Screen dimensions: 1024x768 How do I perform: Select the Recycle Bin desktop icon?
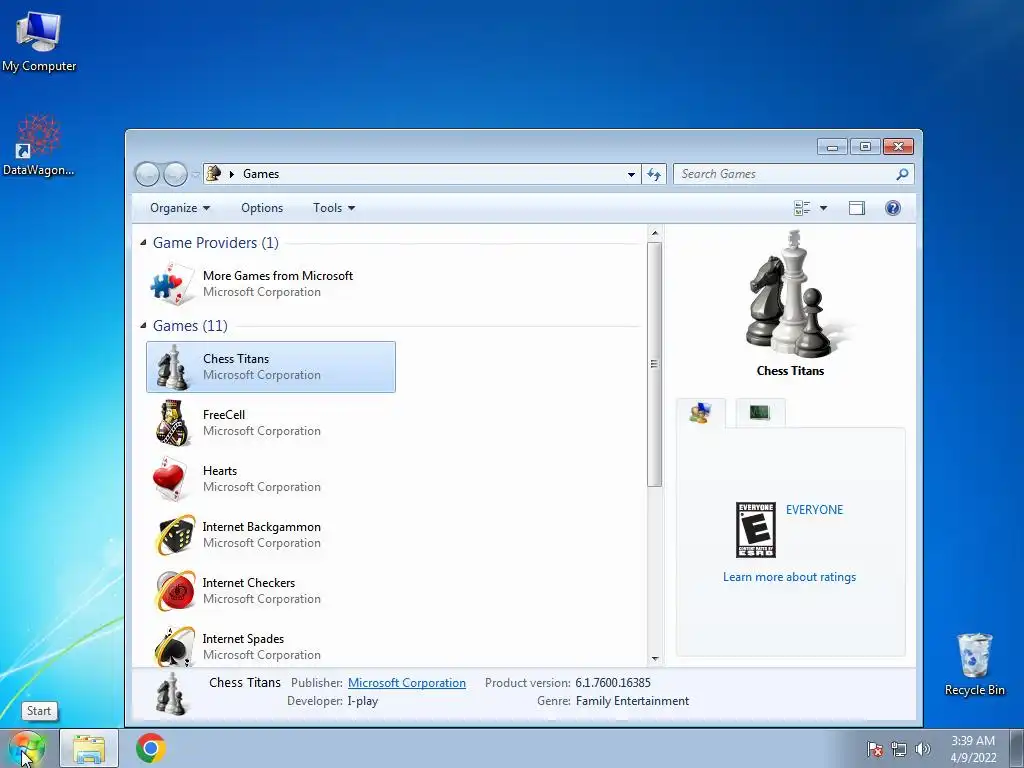coord(974,664)
